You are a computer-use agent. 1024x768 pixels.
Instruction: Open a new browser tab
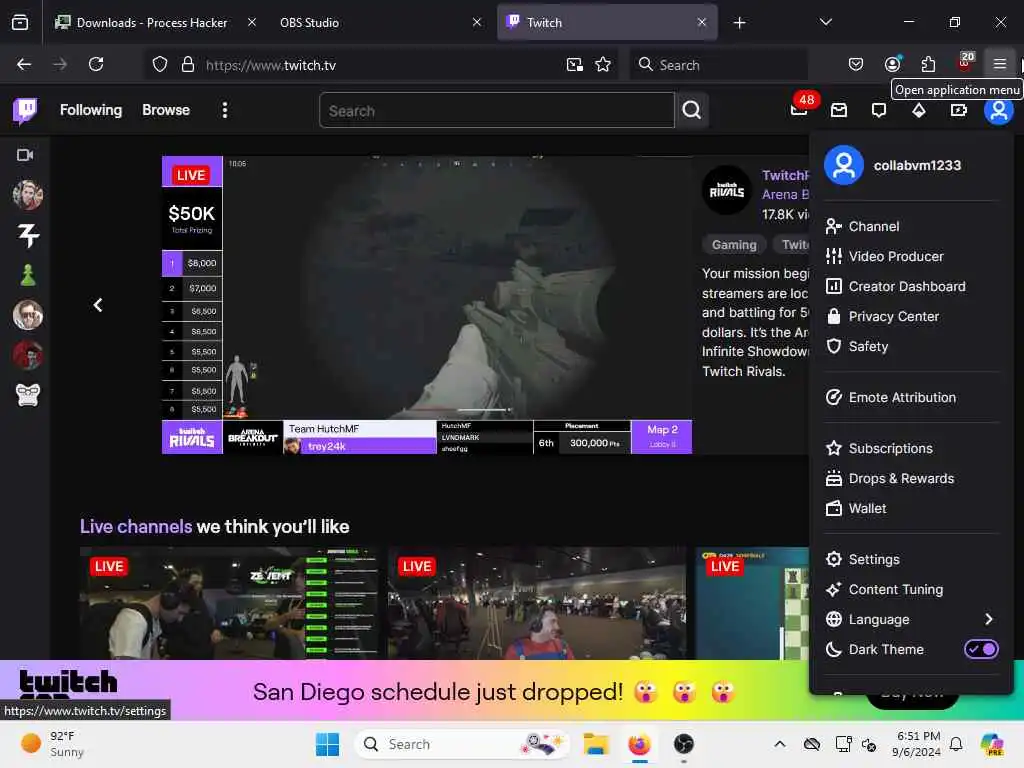pyautogui.click(x=739, y=22)
